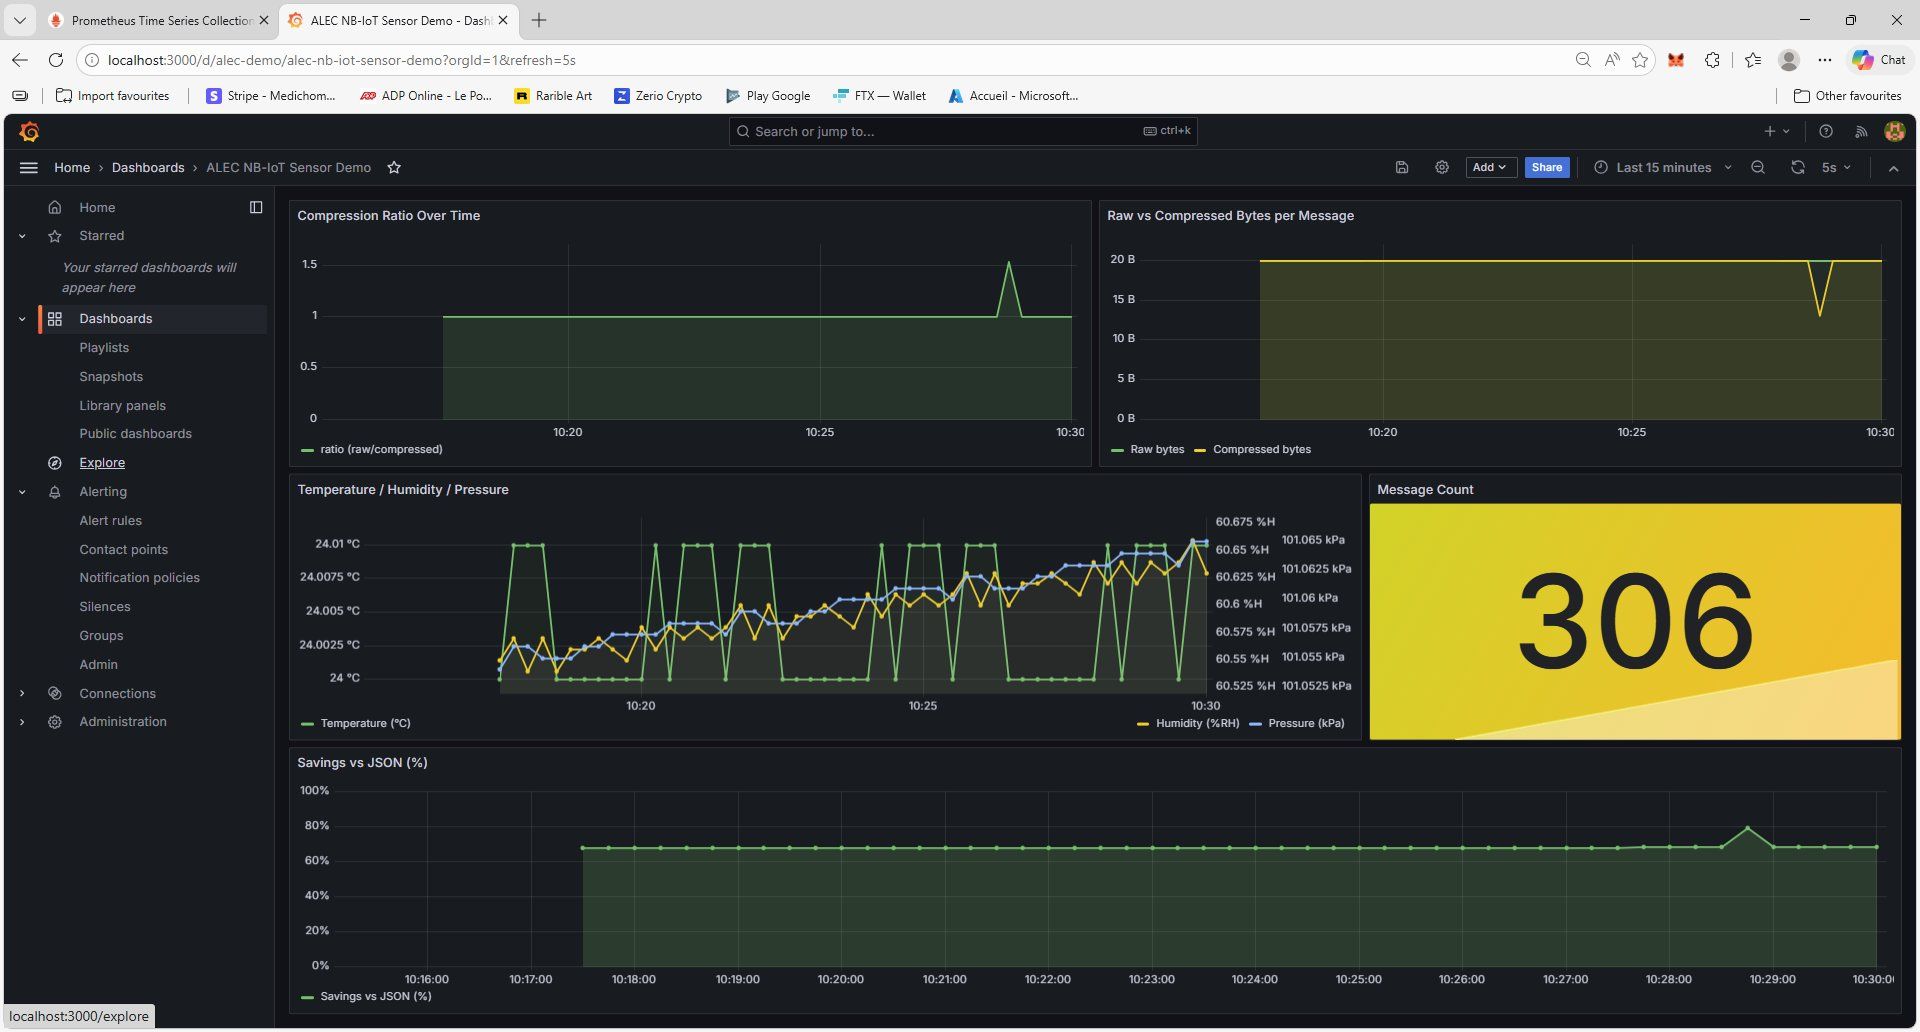Toggle Compressed bytes series in legend
This screenshot has height=1032, width=1920.
click(1261, 450)
